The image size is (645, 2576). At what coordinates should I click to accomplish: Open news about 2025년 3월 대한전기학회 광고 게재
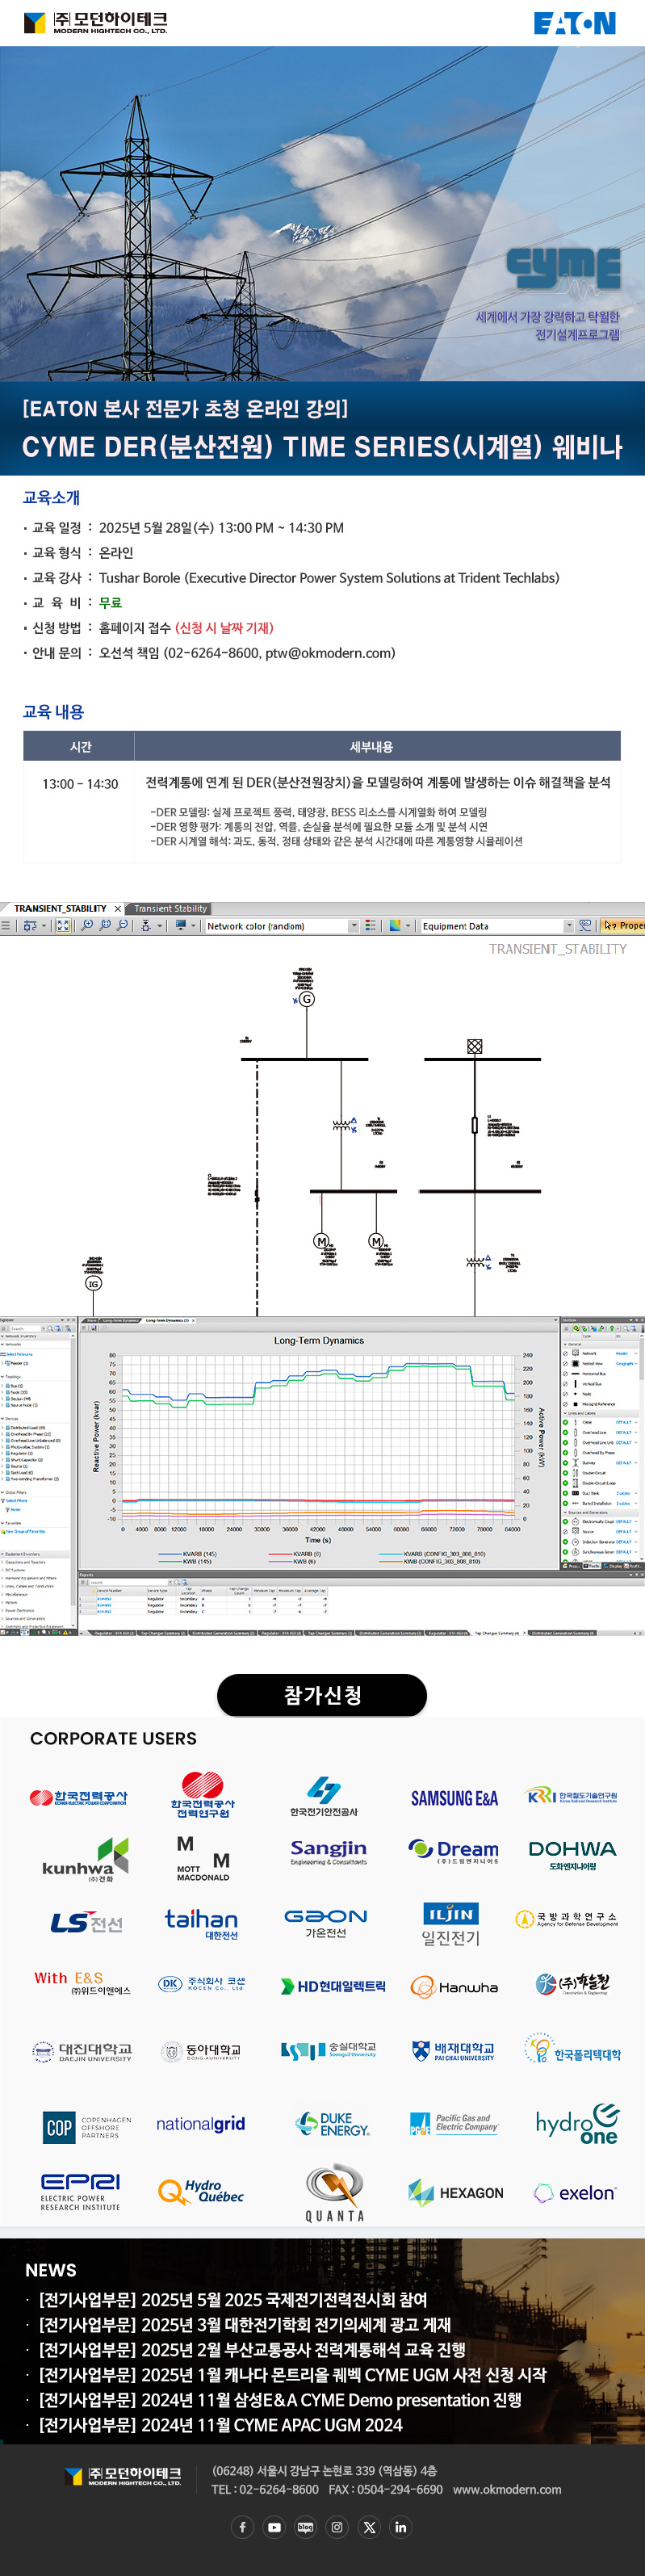[245, 2324]
